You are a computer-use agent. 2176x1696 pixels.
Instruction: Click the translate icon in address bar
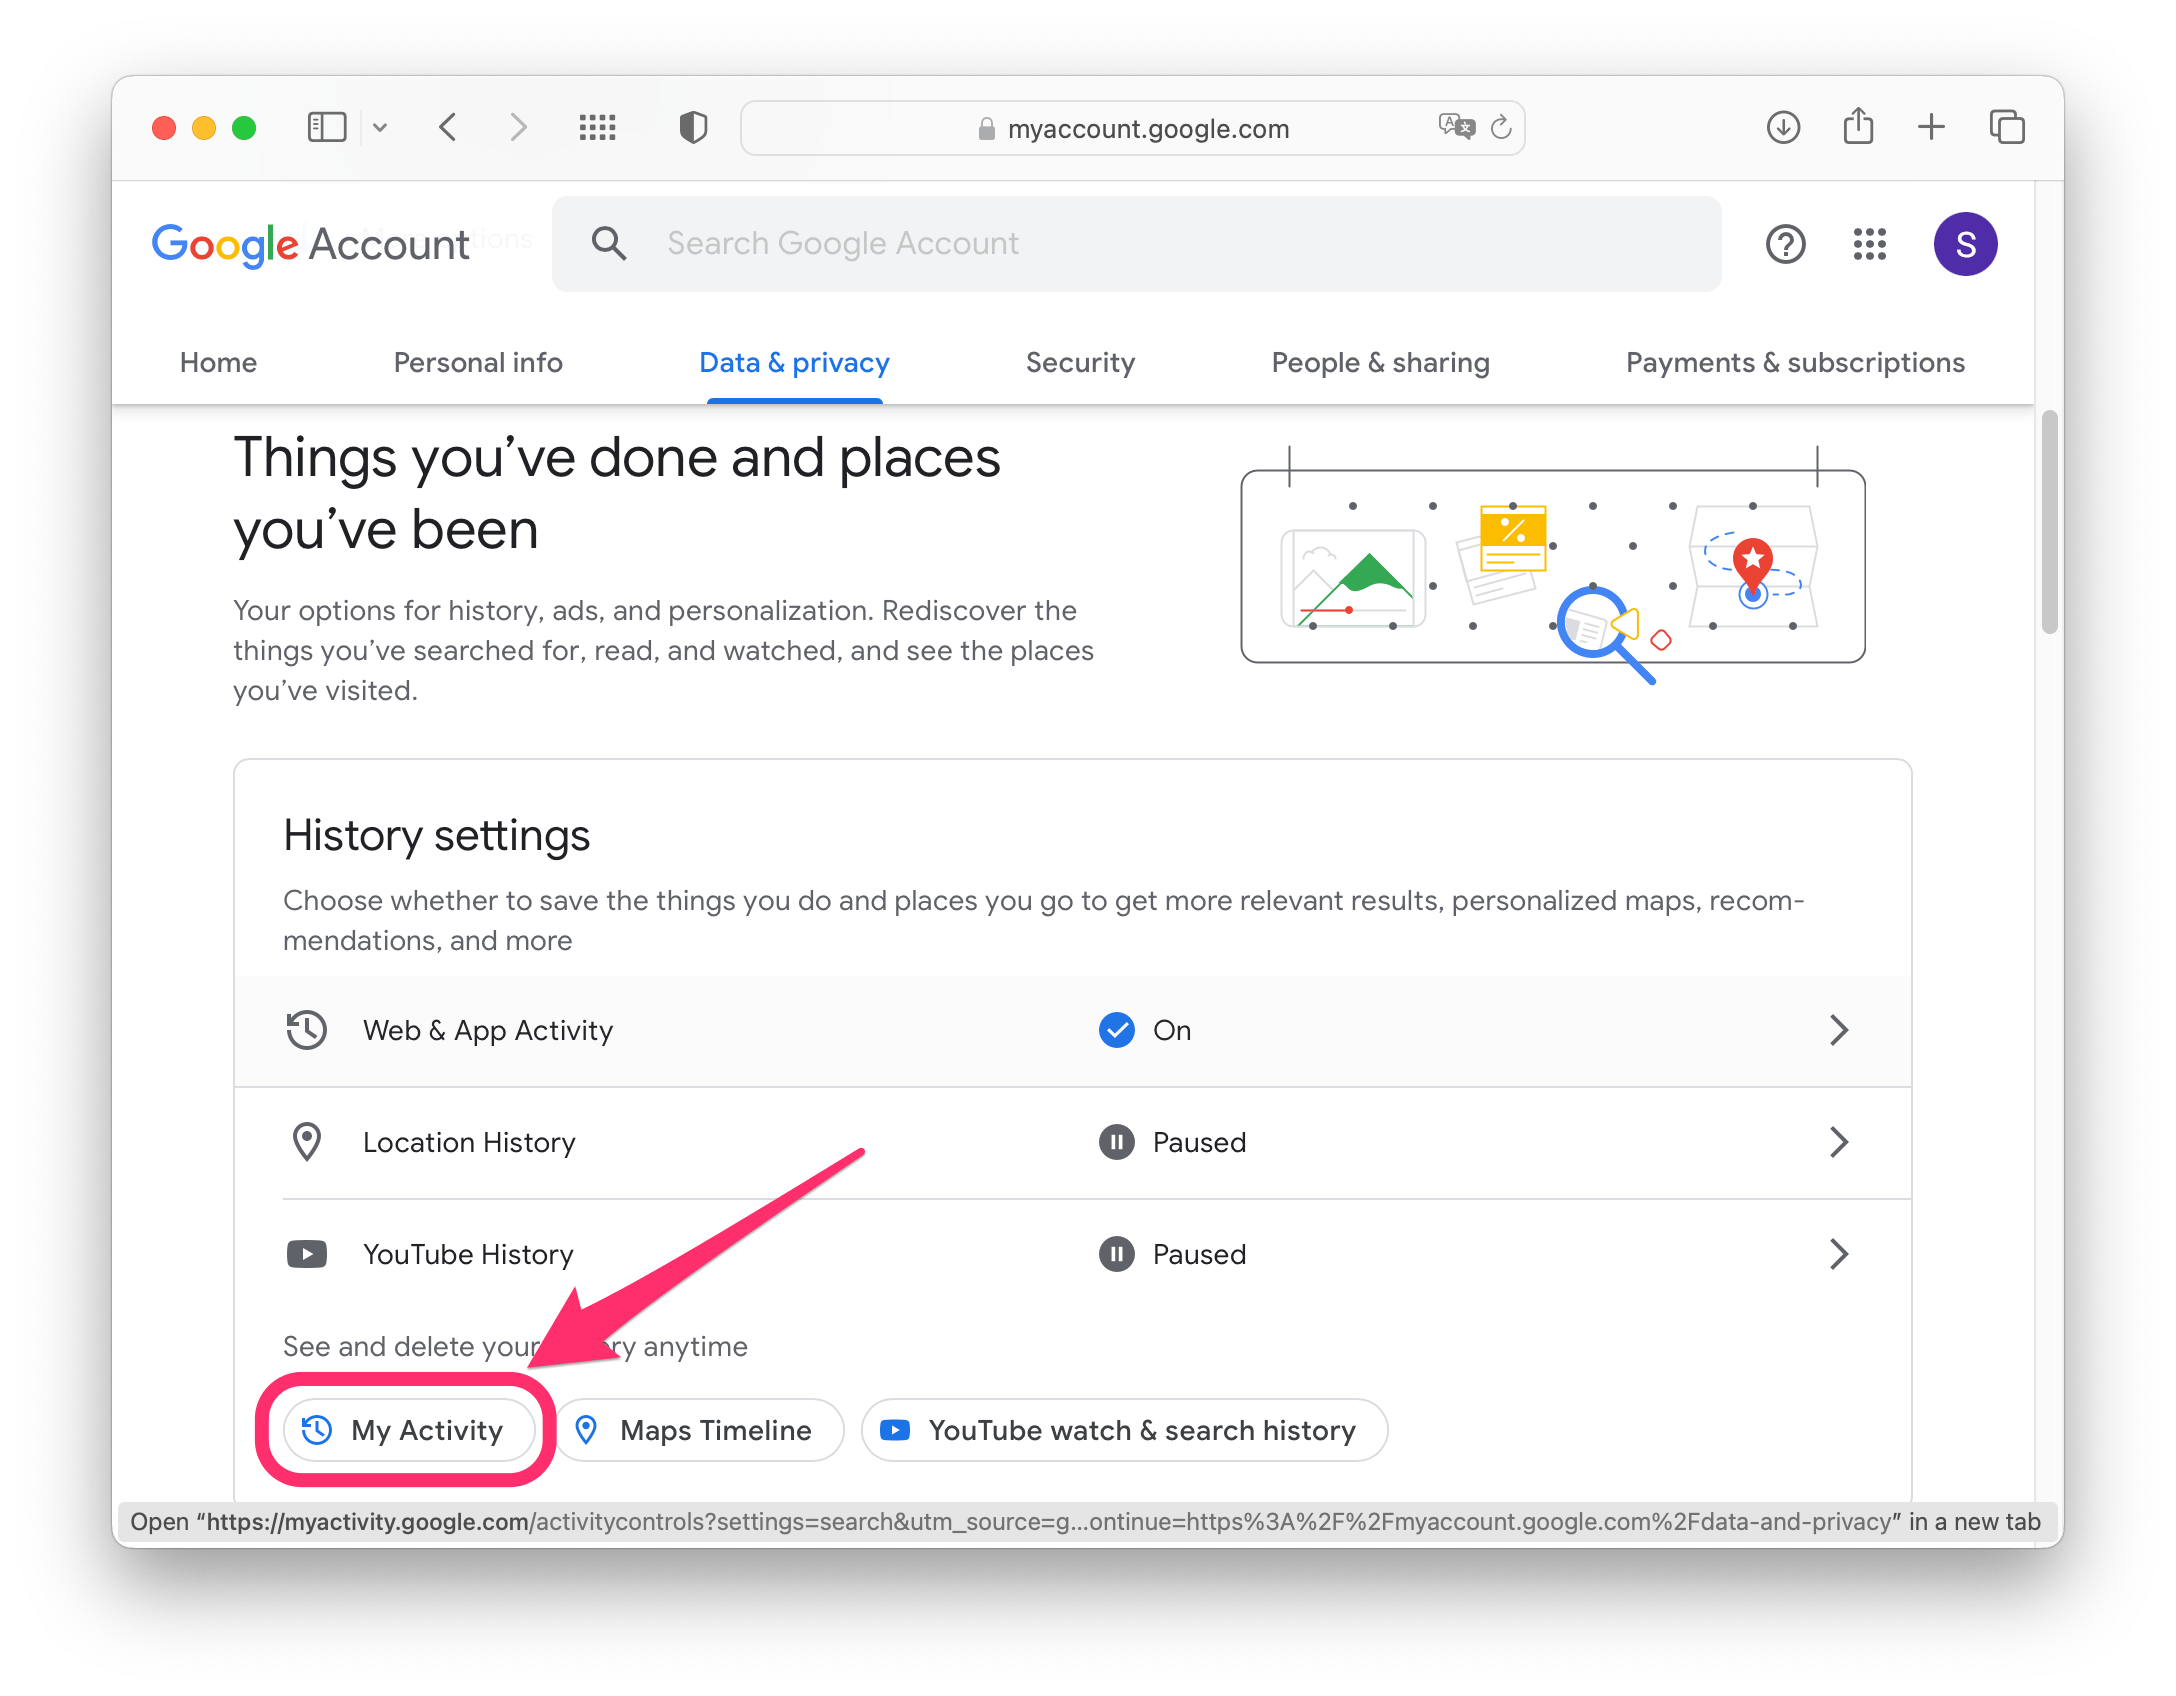point(1456,128)
